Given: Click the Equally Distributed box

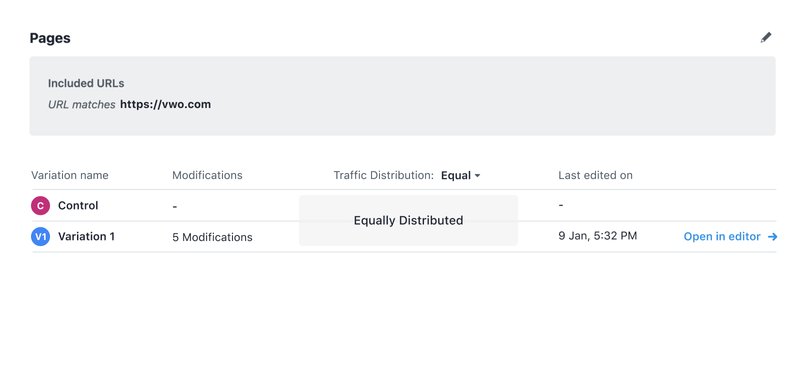Looking at the screenshot, I should pyautogui.click(x=408, y=220).
